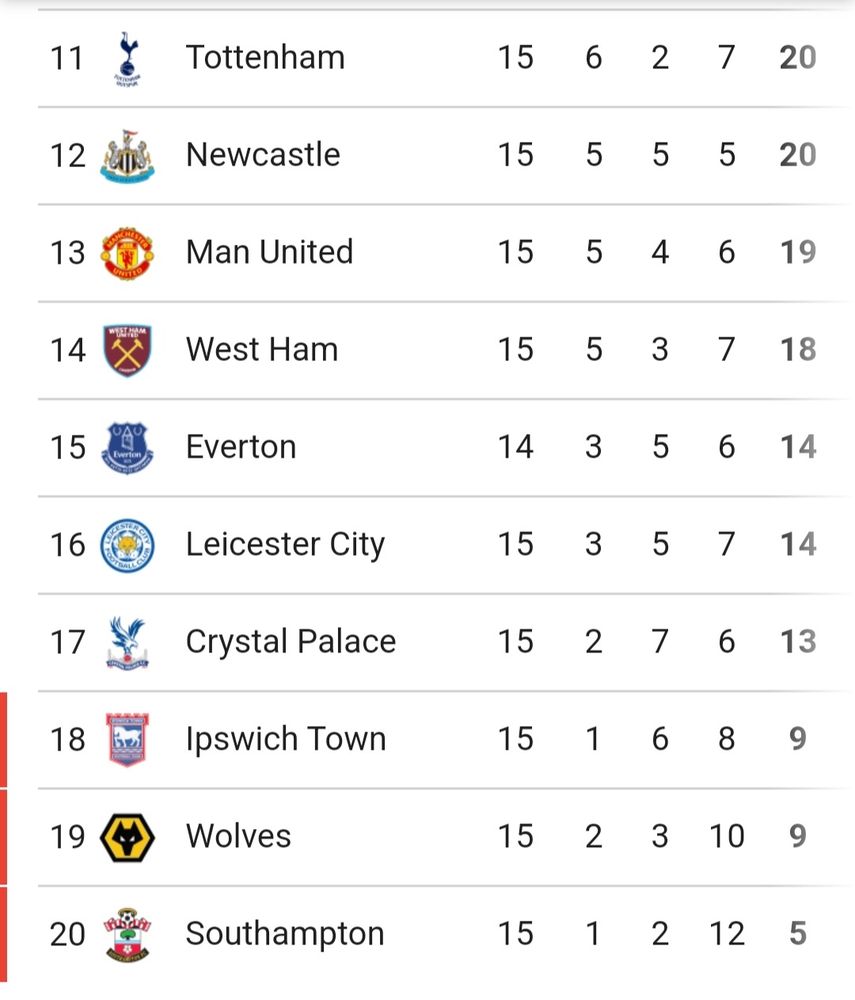Screen dimensions: 855x1000
Task: Select the Leicester City team name
Action: 285,544
